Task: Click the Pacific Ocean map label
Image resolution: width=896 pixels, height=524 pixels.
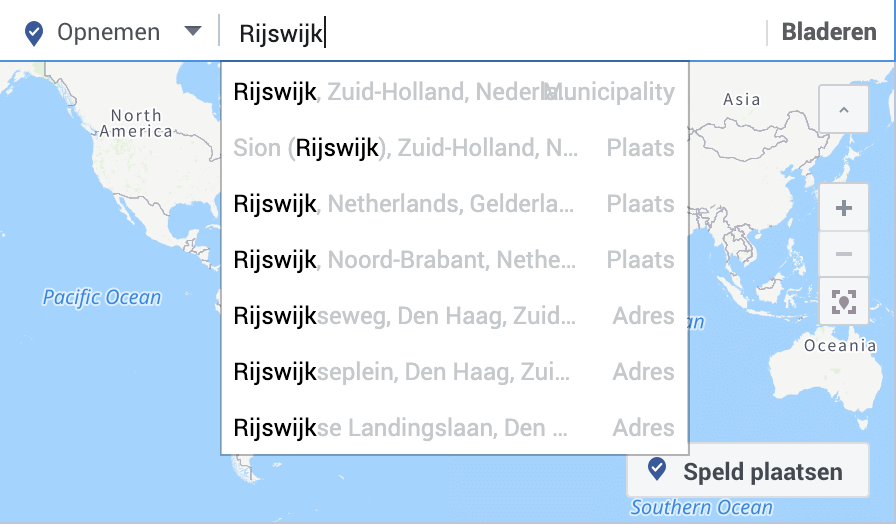Action: [101, 297]
